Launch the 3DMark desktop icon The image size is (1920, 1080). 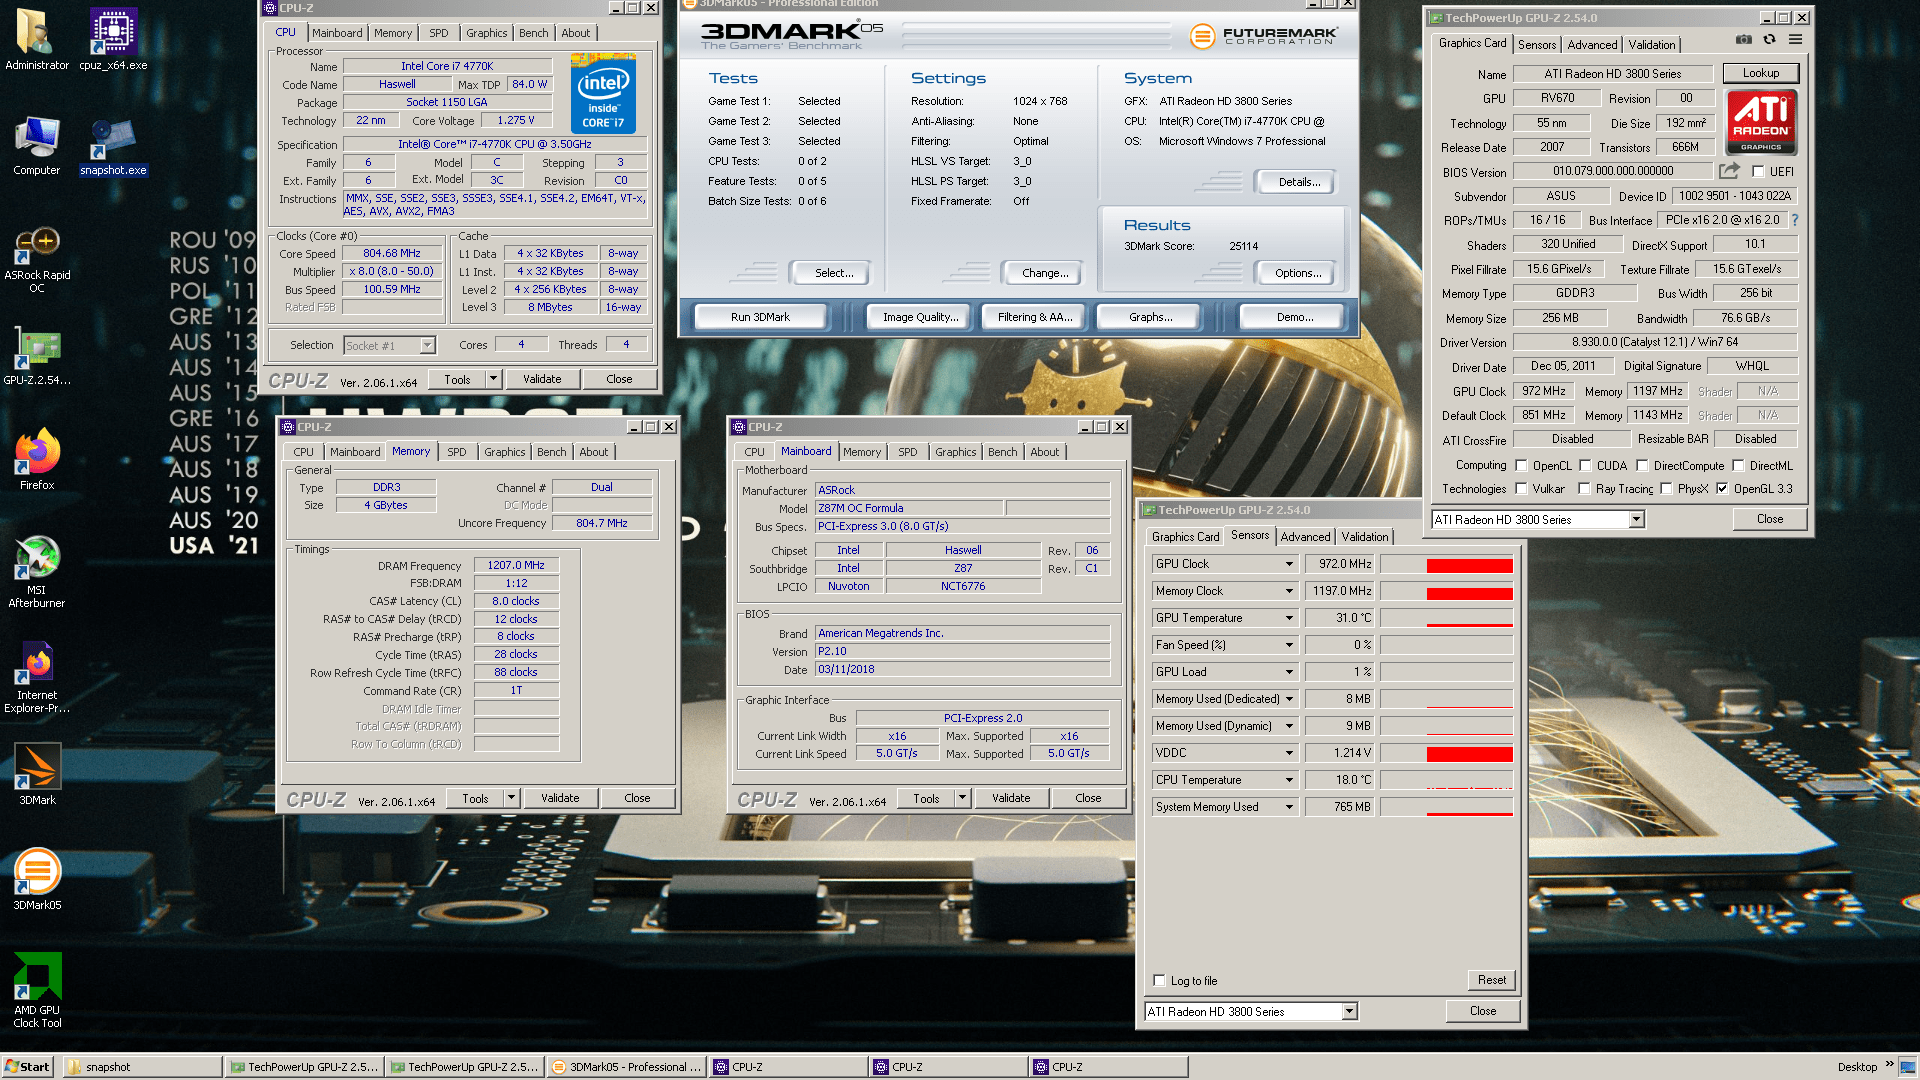[x=37, y=773]
